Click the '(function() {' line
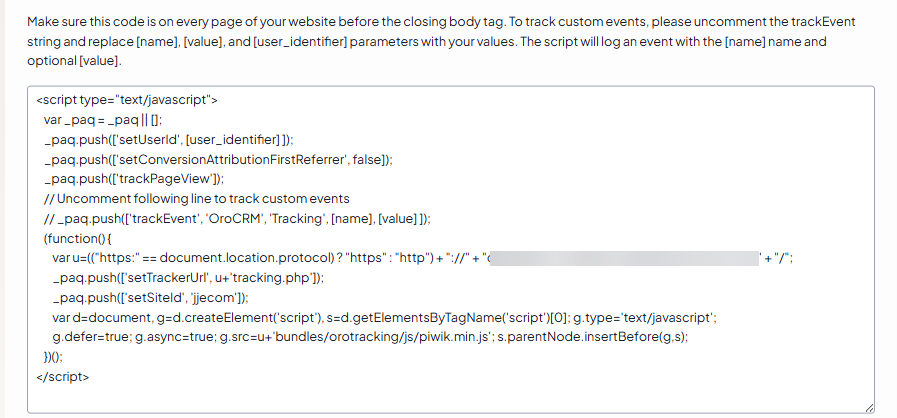Screen dimensions: 897x418 pyautogui.click(x=80, y=239)
